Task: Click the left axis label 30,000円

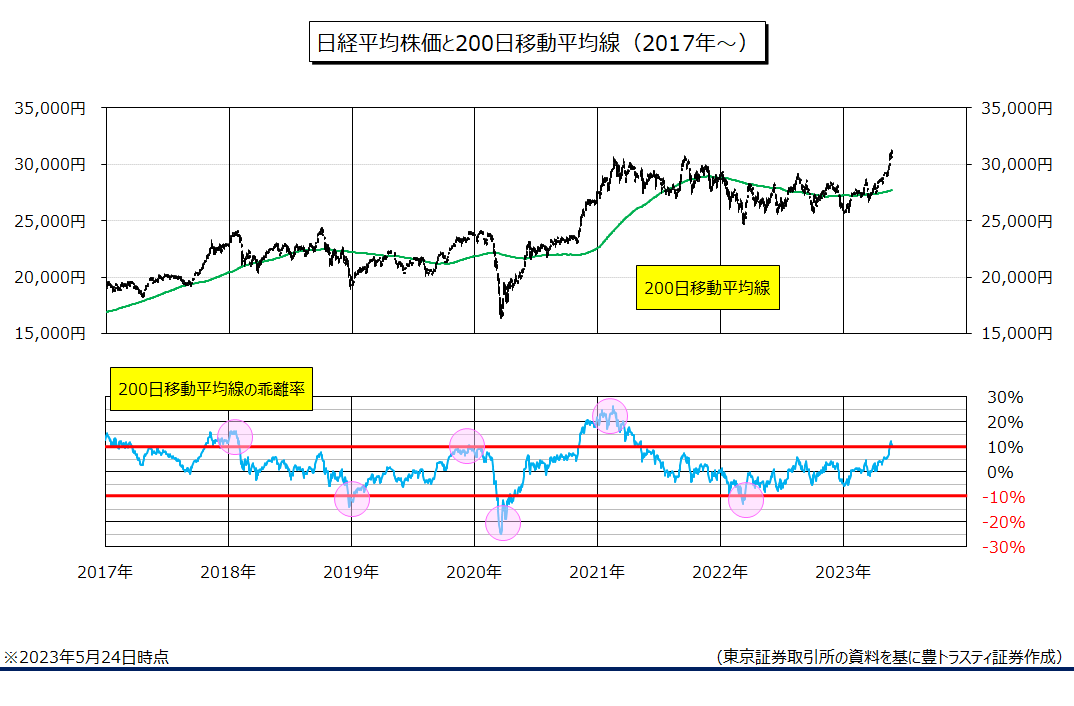Action: [50, 164]
